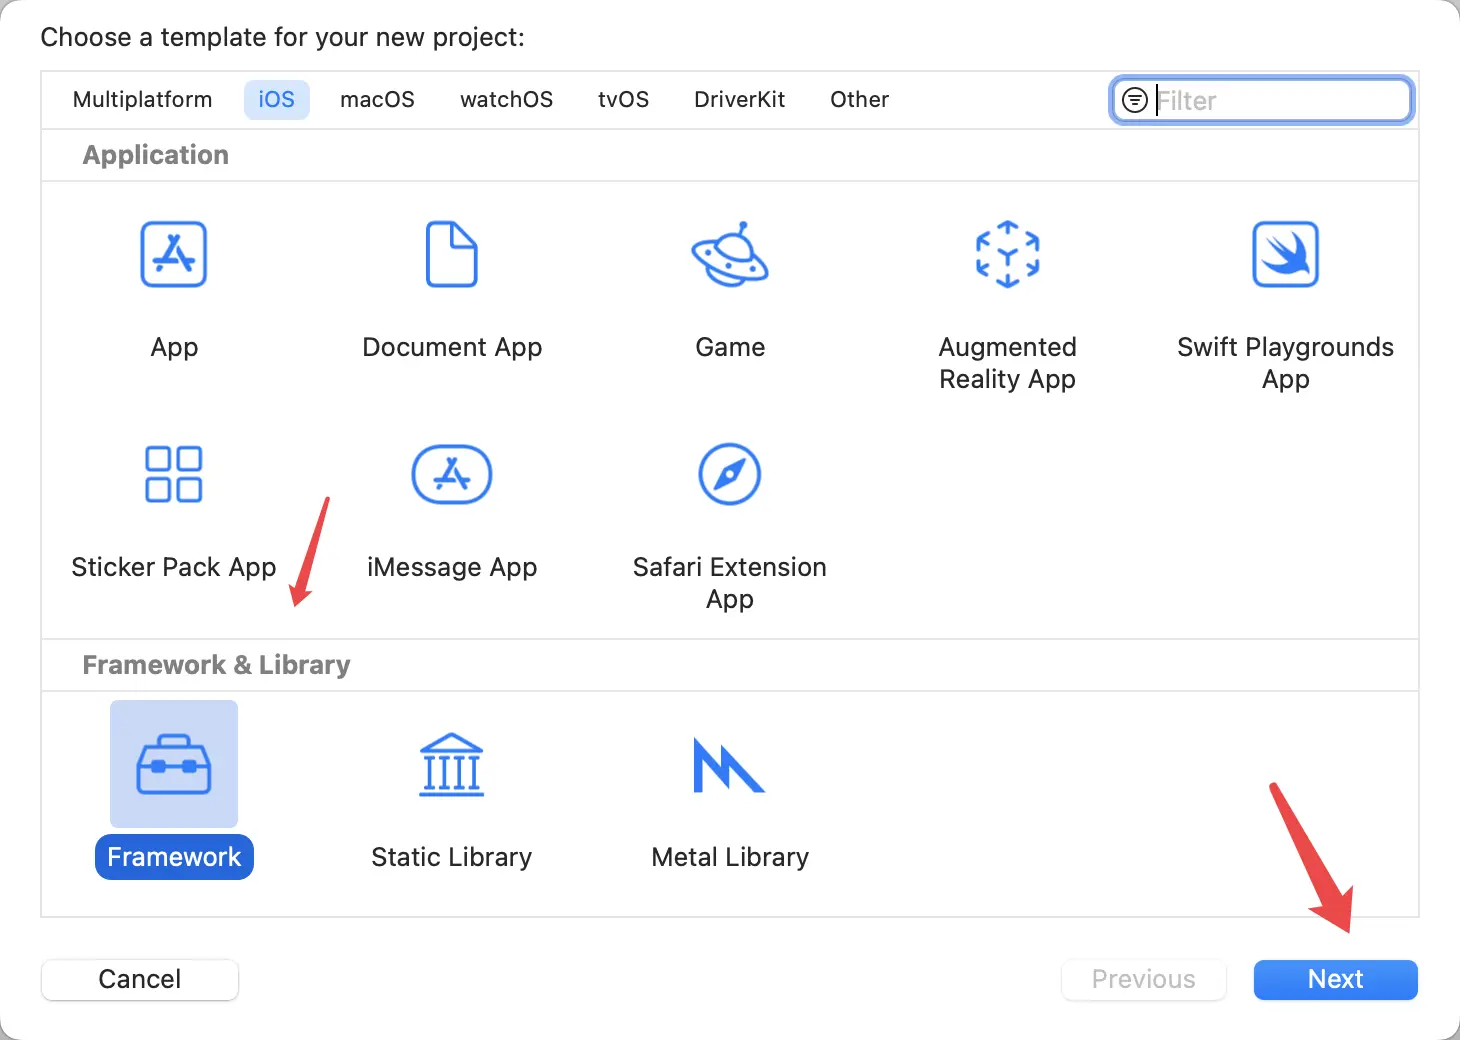Switch to the DriverKit tab

(739, 100)
